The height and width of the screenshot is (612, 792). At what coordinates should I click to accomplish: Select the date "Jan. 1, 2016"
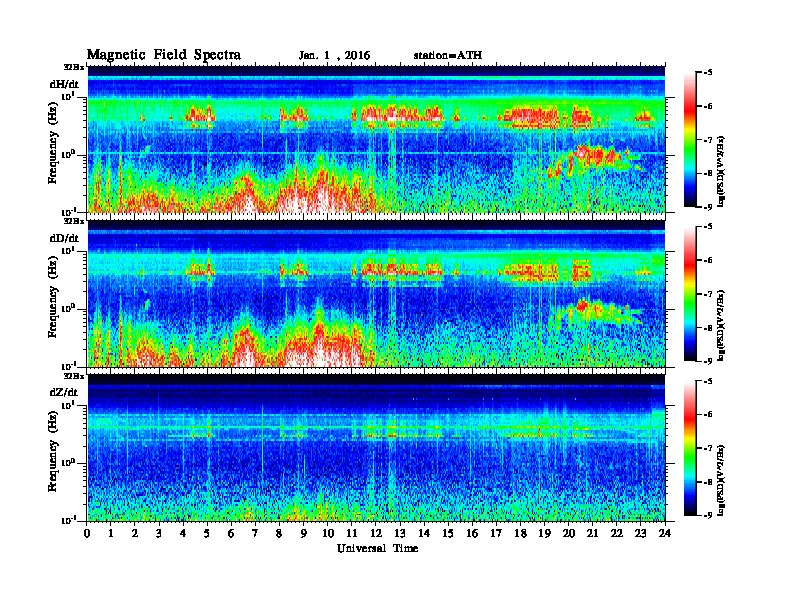click(334, 56)
